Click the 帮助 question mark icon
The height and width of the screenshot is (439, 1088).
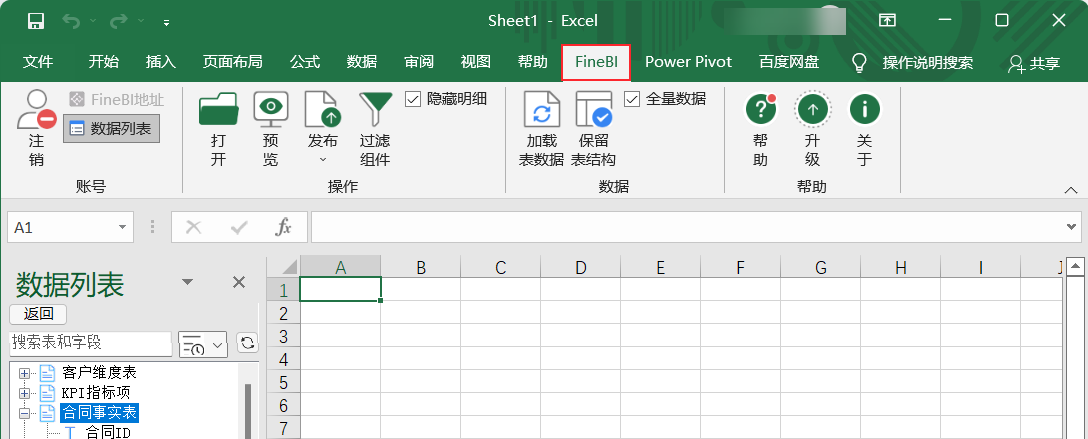click(761, 109)
